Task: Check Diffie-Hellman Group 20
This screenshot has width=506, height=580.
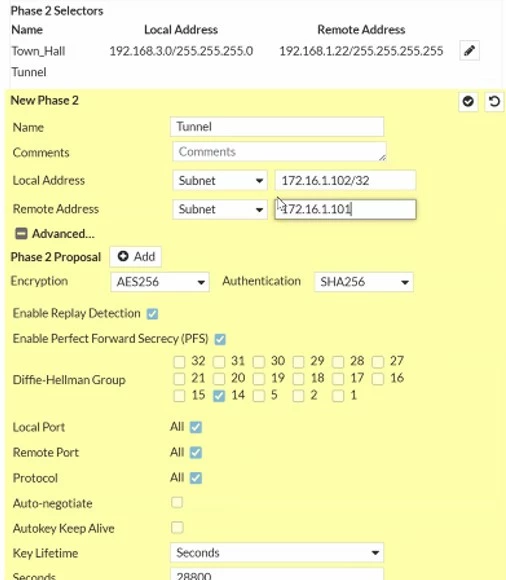Action: [x=219, y=378]
